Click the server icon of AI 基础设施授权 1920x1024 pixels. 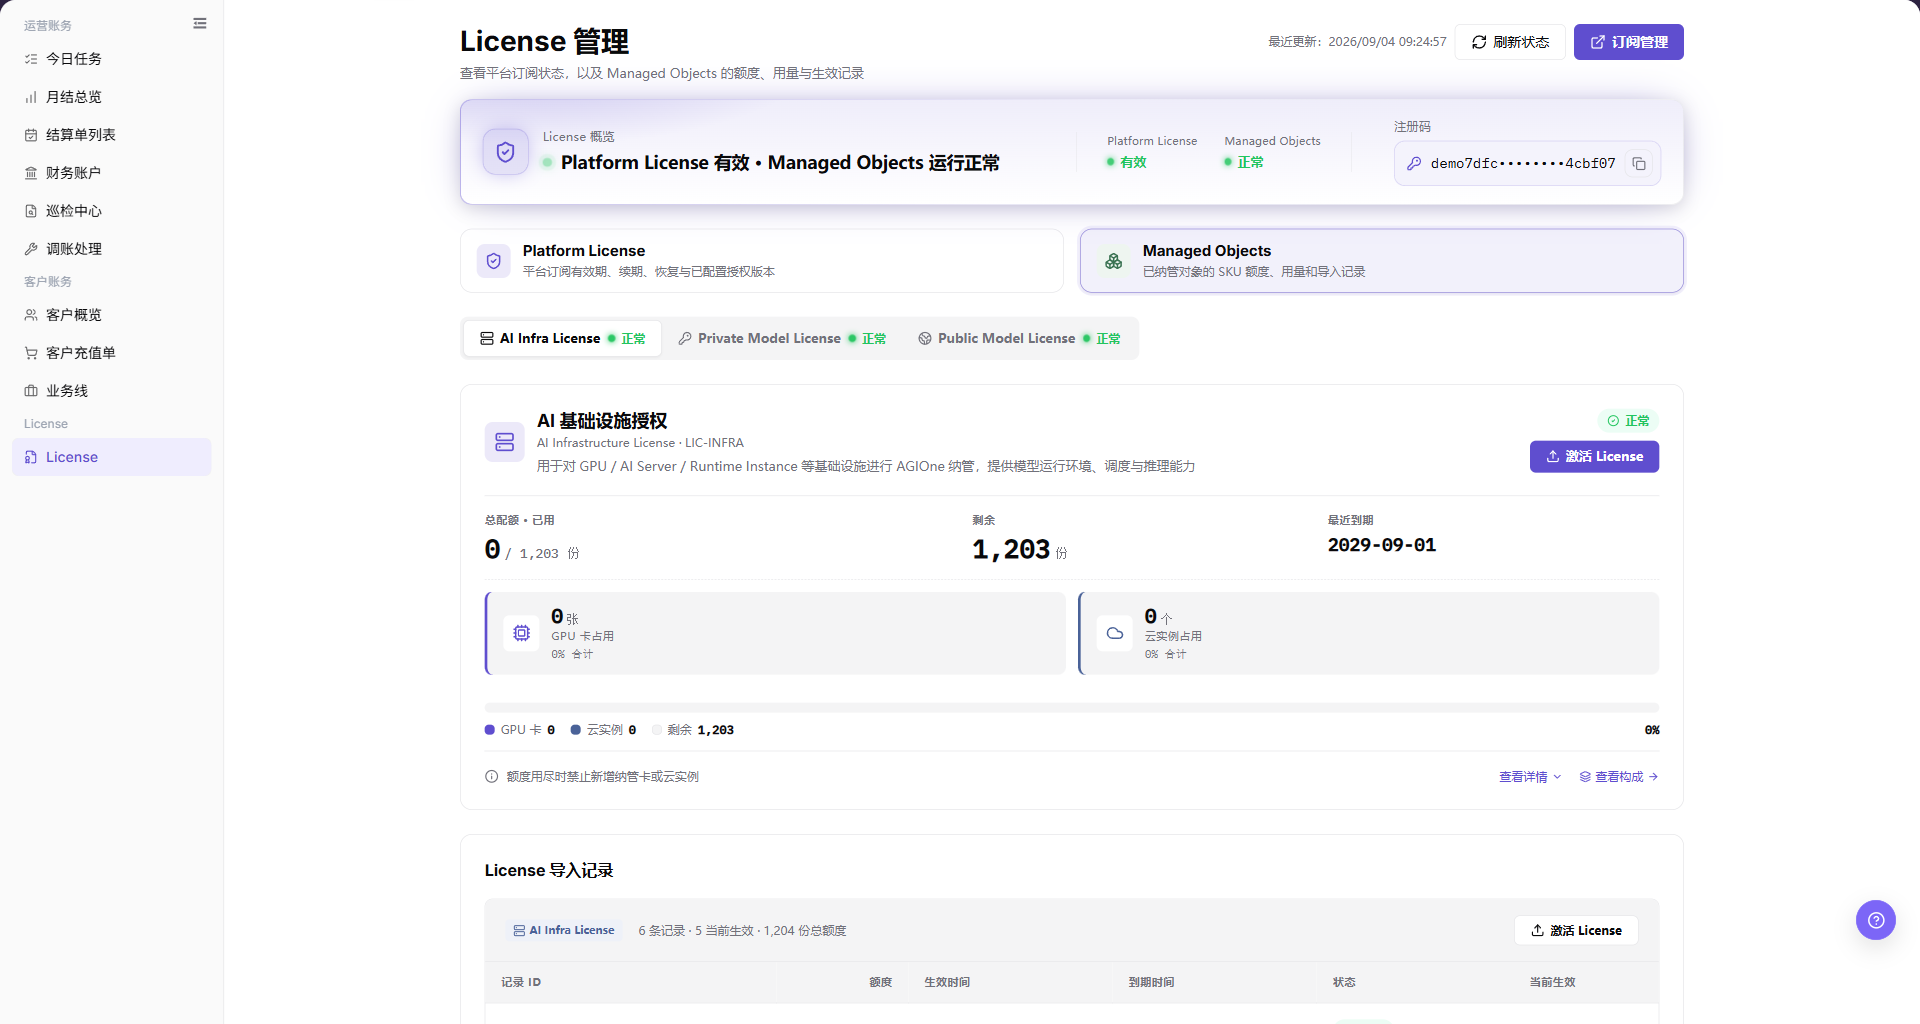point(505,442)
